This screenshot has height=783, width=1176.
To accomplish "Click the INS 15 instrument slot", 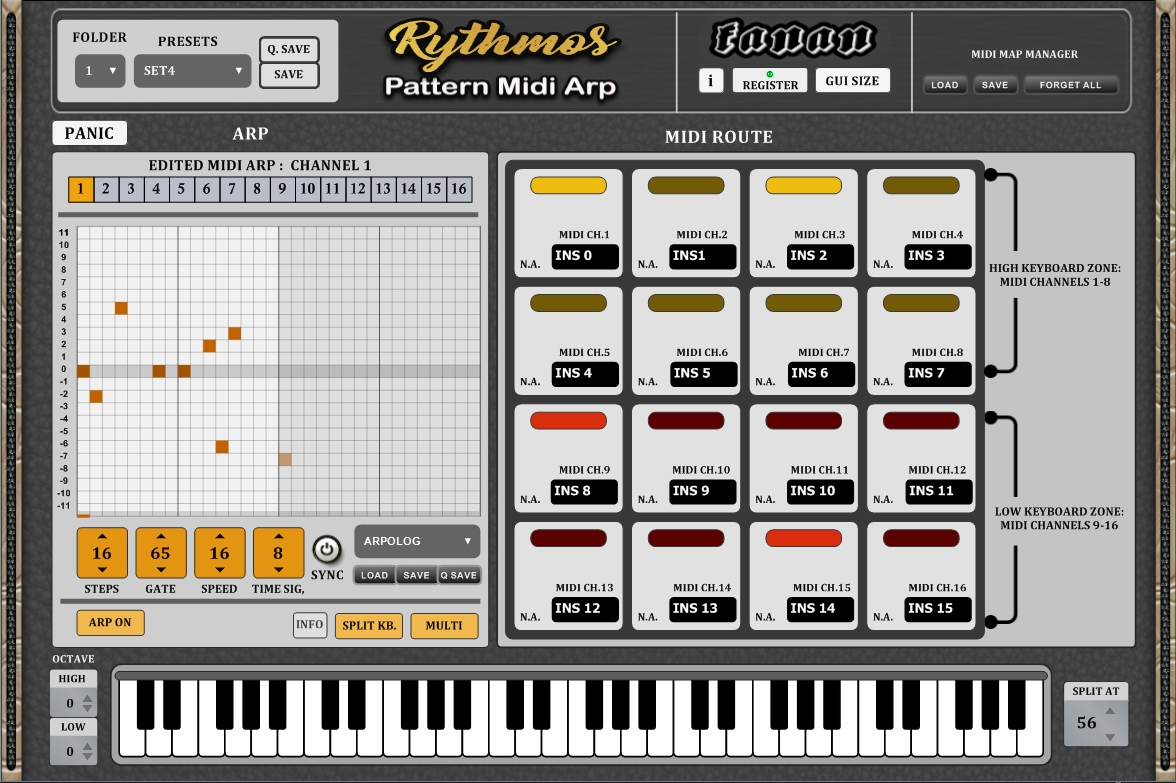I will [x=939, y=609].
